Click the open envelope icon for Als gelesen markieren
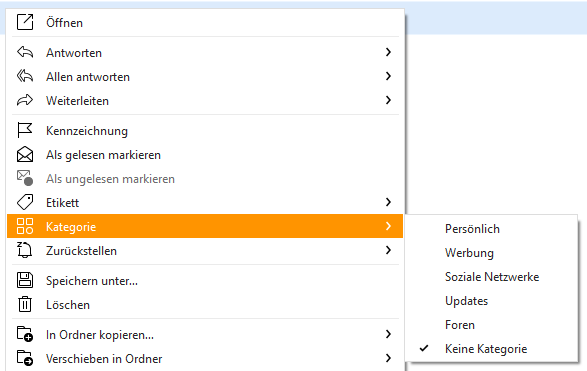 click(25, 154)
